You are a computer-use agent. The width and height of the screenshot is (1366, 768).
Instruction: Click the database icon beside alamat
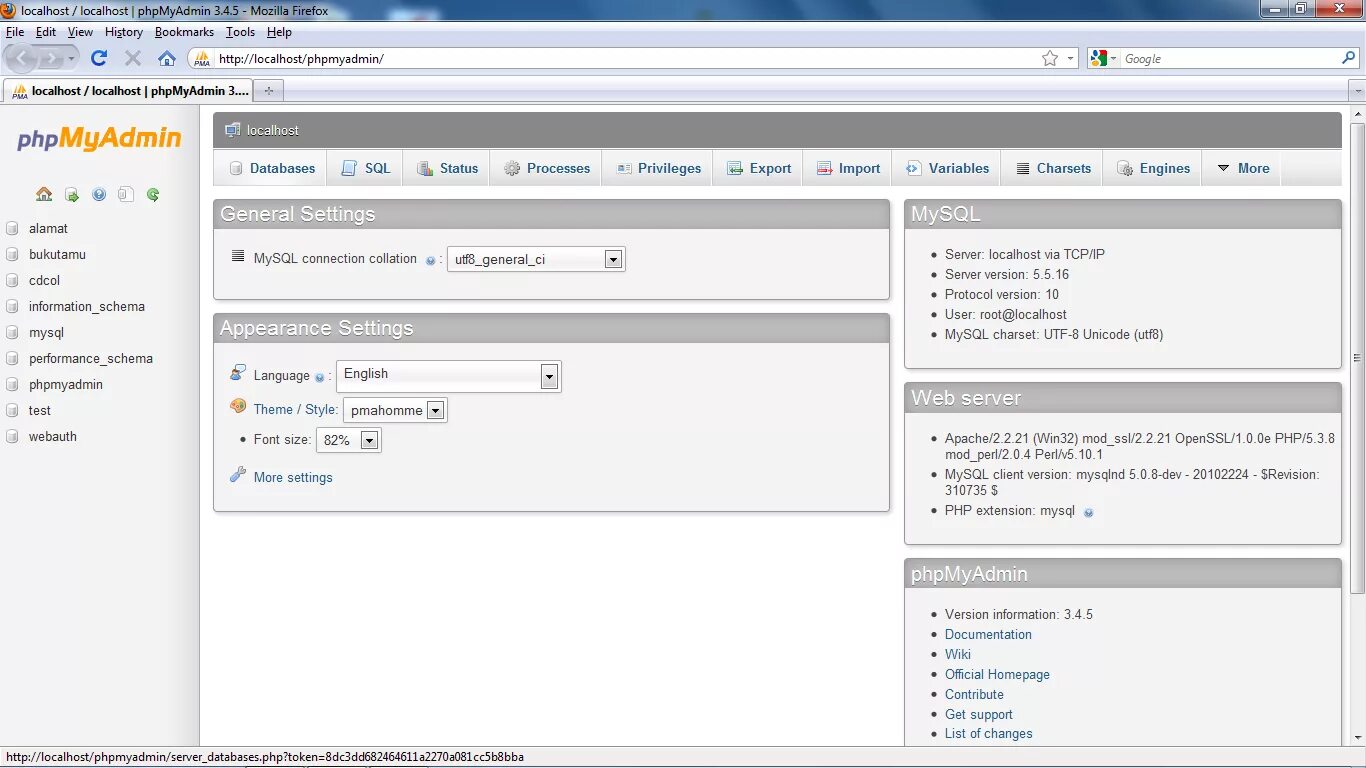(12, 228)
